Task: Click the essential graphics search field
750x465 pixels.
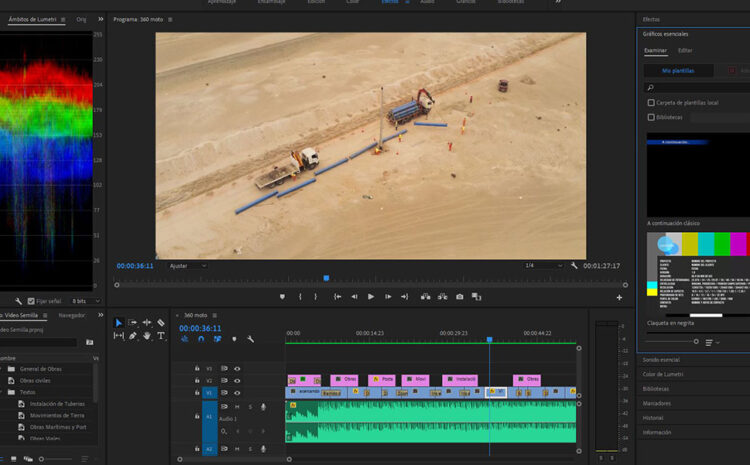Action: point(698,88)
